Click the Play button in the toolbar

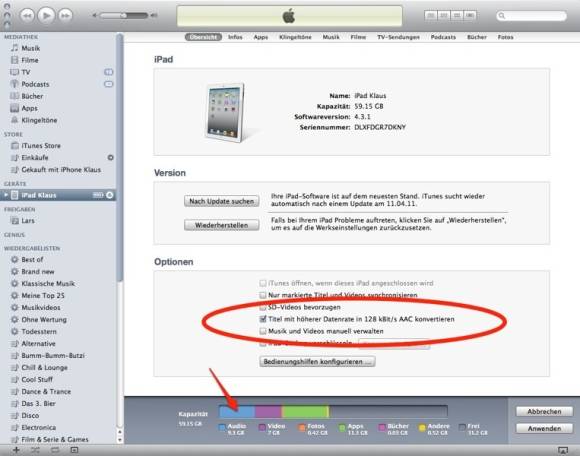tap(46, 16)
